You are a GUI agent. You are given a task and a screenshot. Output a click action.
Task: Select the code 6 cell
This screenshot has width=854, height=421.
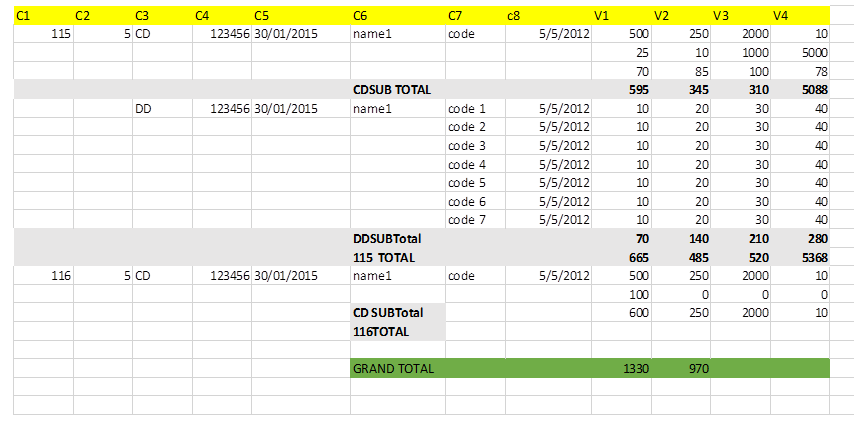tap(475, 202)
